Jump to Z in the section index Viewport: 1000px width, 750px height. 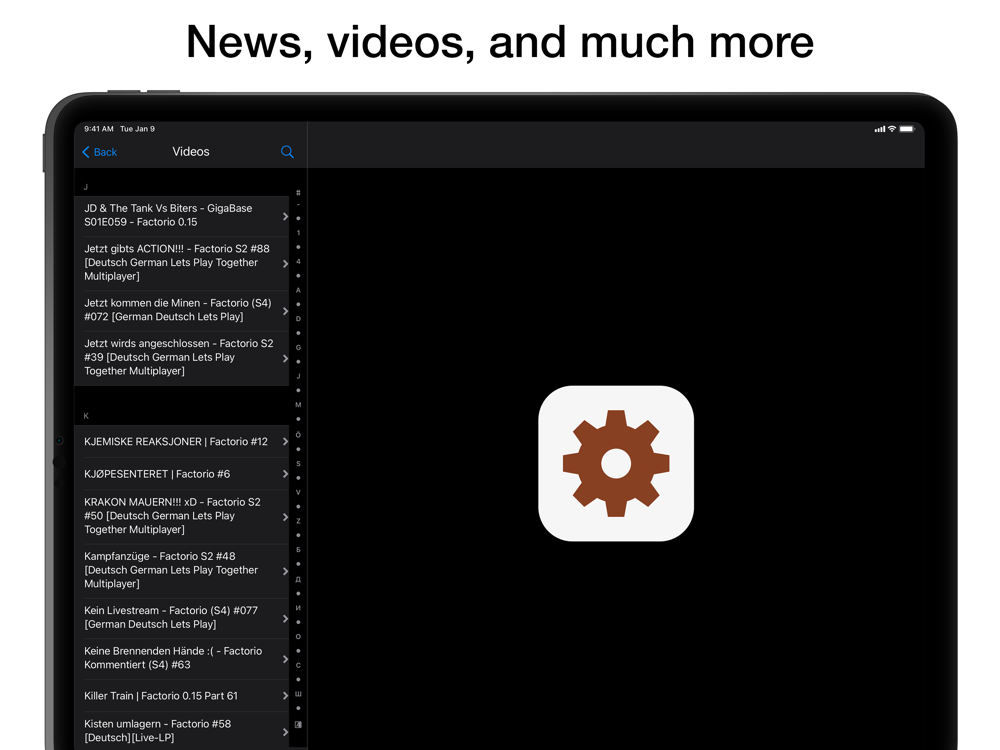click(298, 521)
